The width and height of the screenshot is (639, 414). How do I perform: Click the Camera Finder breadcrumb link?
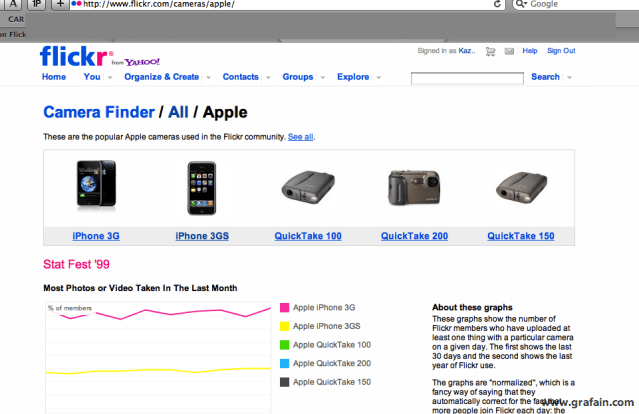[x=99, y=112]
